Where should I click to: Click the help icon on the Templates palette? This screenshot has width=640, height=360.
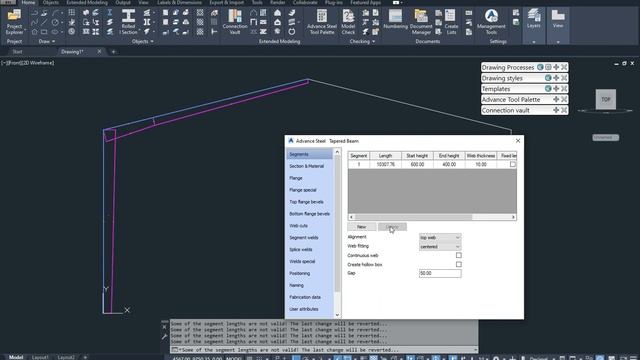tap(548, 89)
